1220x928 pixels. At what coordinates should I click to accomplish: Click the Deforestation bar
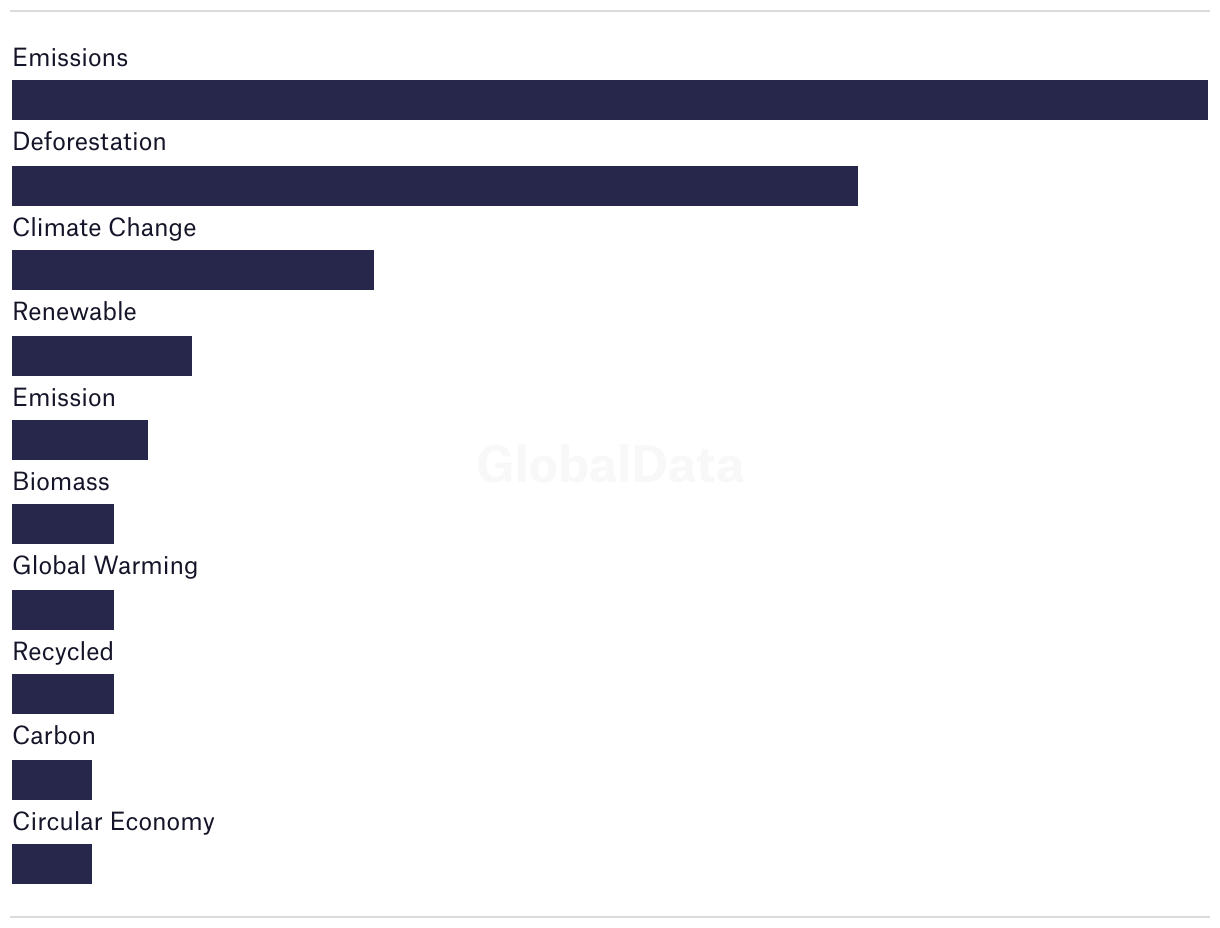(435, 186)
